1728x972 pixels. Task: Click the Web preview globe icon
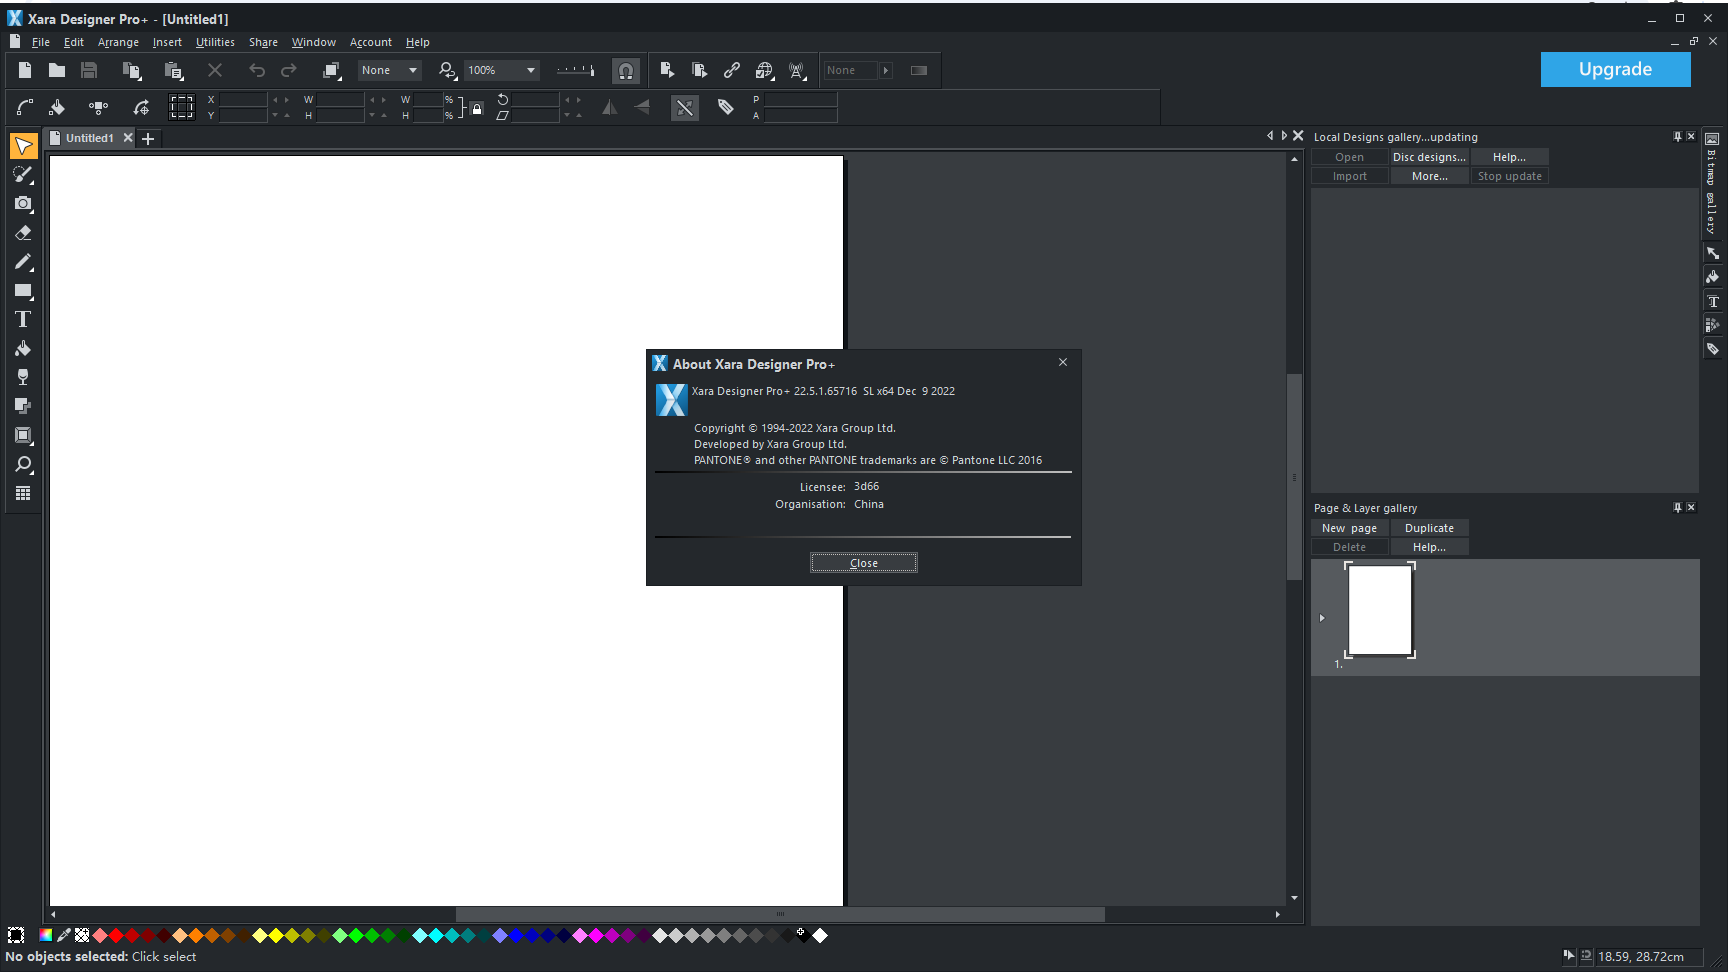[764, 70]
